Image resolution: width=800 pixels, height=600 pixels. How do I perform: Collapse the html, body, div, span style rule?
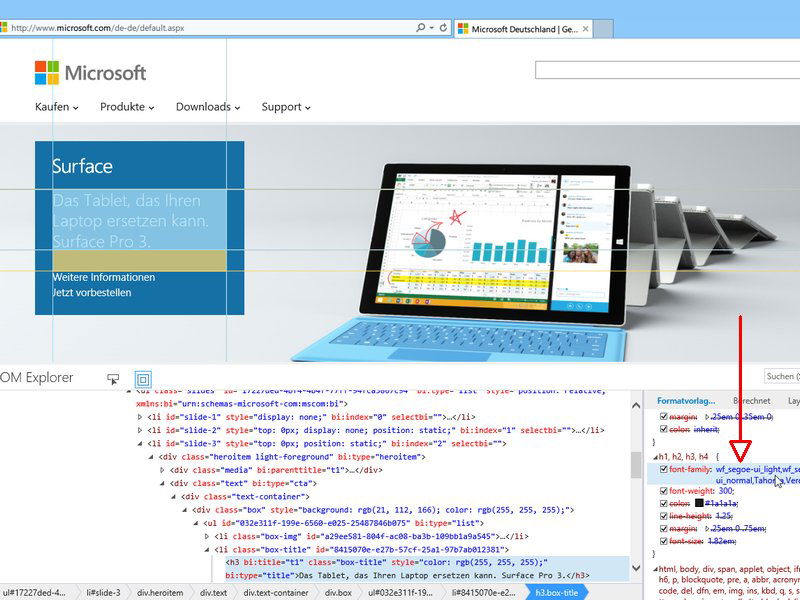click(656, 569)
